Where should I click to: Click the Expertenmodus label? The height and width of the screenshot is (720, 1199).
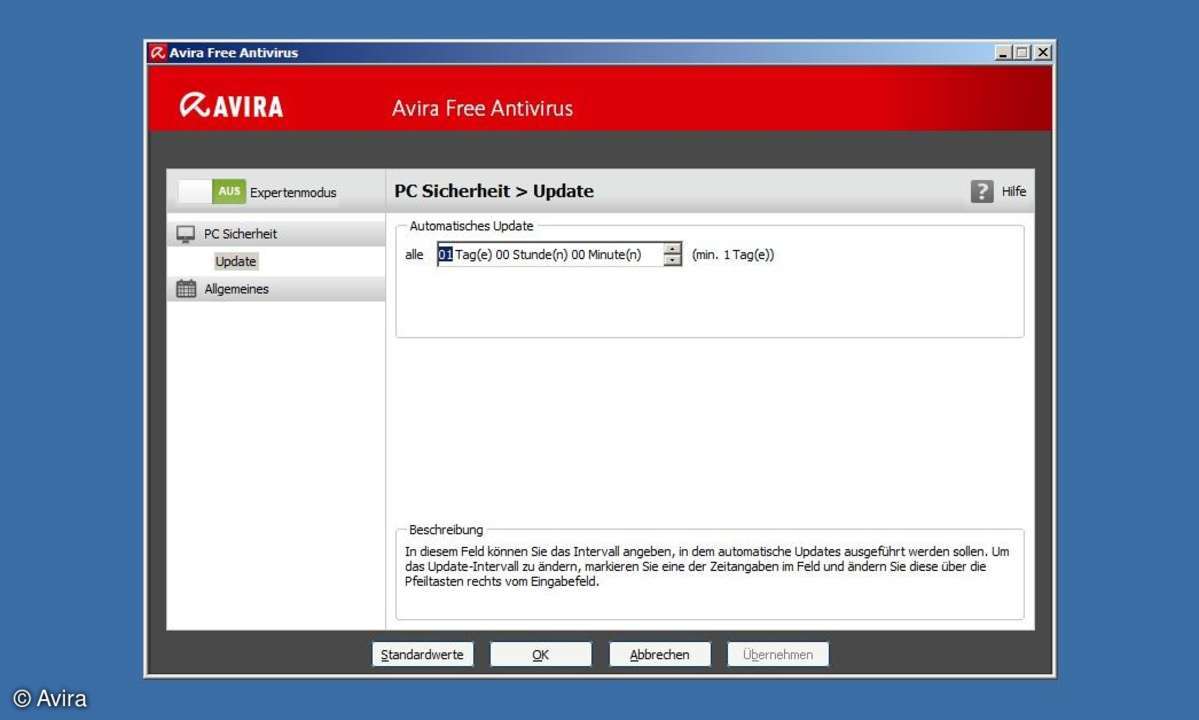[293, 193]
